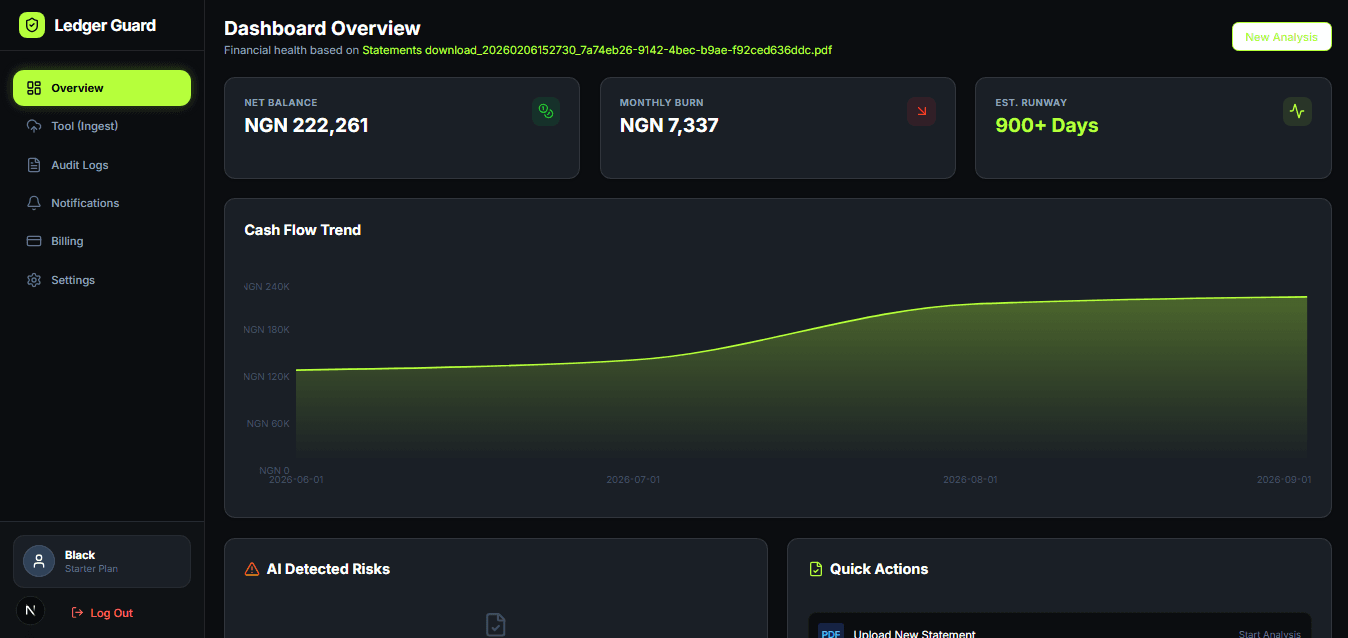
Task: Click the 2026-09-01 date label
Action: pyautogui.click(x=1284, y=480)
